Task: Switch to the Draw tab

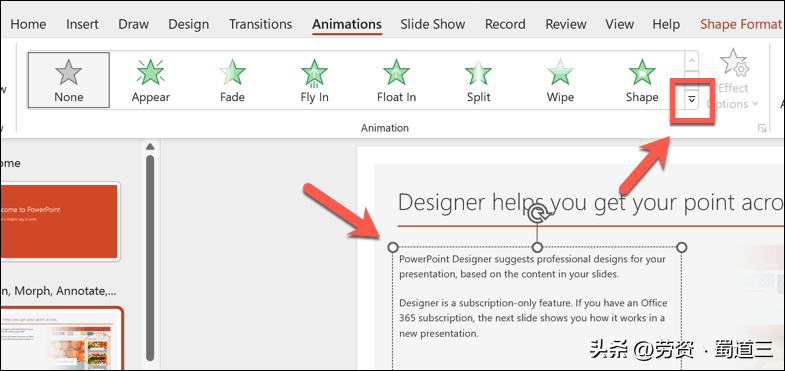Action: 134,25
